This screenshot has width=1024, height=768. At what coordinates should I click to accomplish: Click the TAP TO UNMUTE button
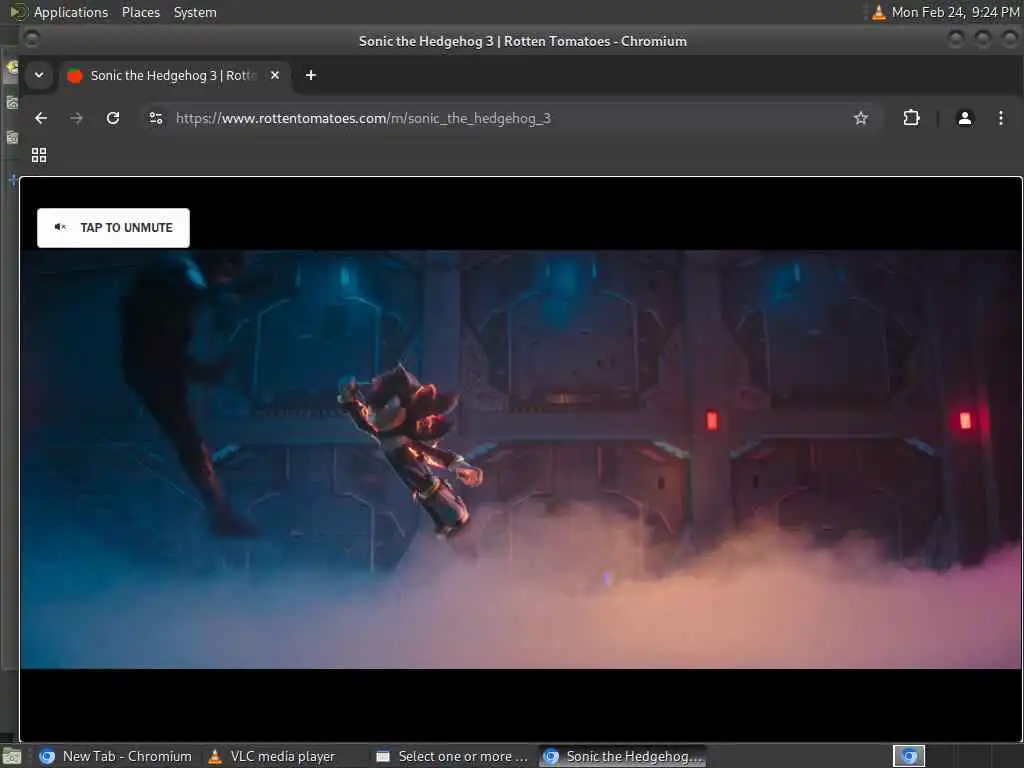tap(113, 228)
